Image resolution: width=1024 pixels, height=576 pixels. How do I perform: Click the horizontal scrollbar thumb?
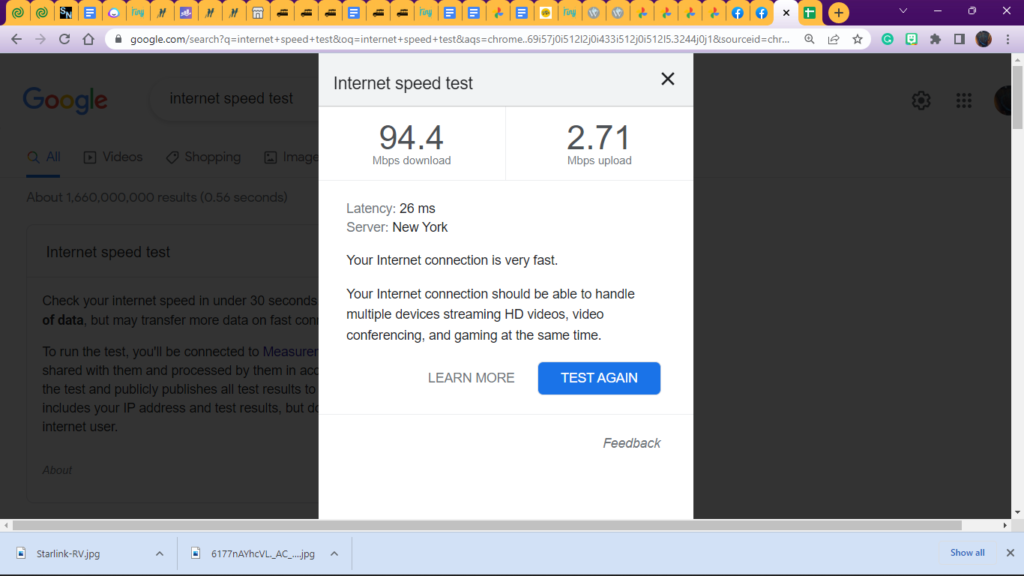(x=487, y=525)
